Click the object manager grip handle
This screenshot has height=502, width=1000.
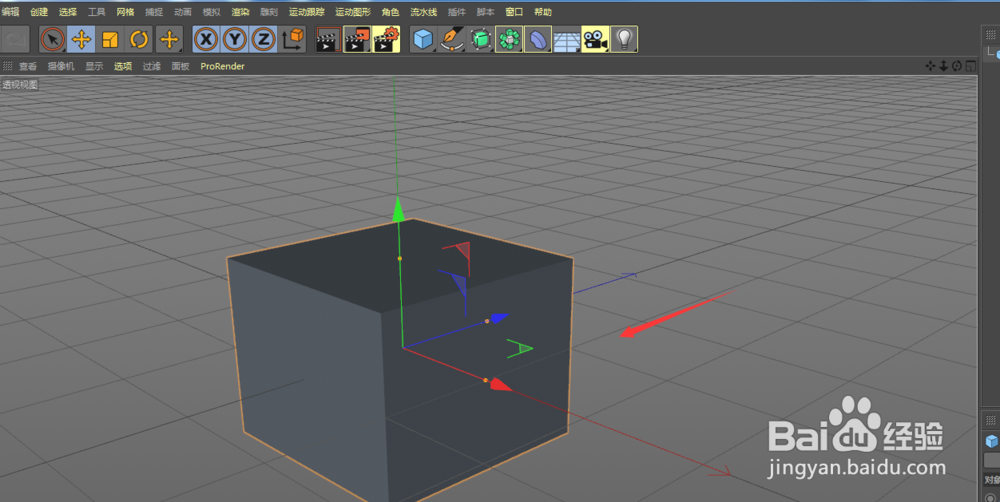(x=990, y=35)
